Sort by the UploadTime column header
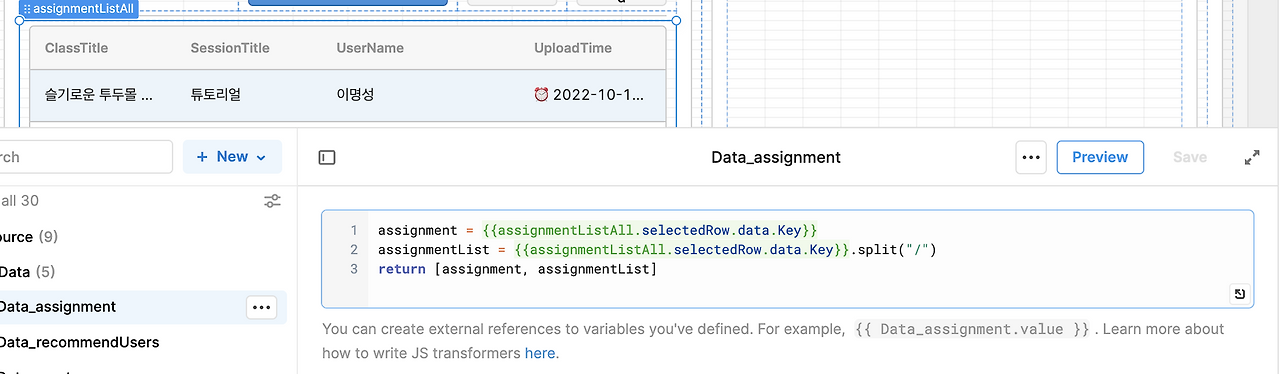 pos(573,48)
